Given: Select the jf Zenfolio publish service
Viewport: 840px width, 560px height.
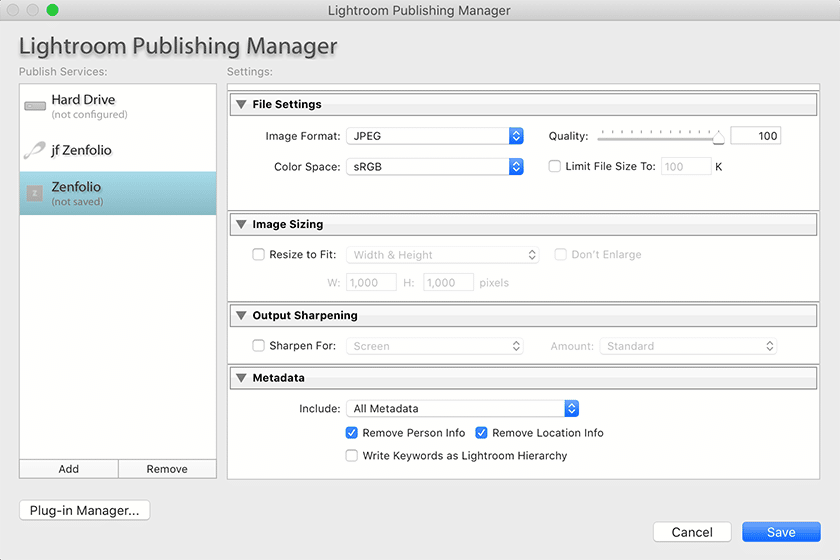Looking at the screenshot, I should coord(118,150).
